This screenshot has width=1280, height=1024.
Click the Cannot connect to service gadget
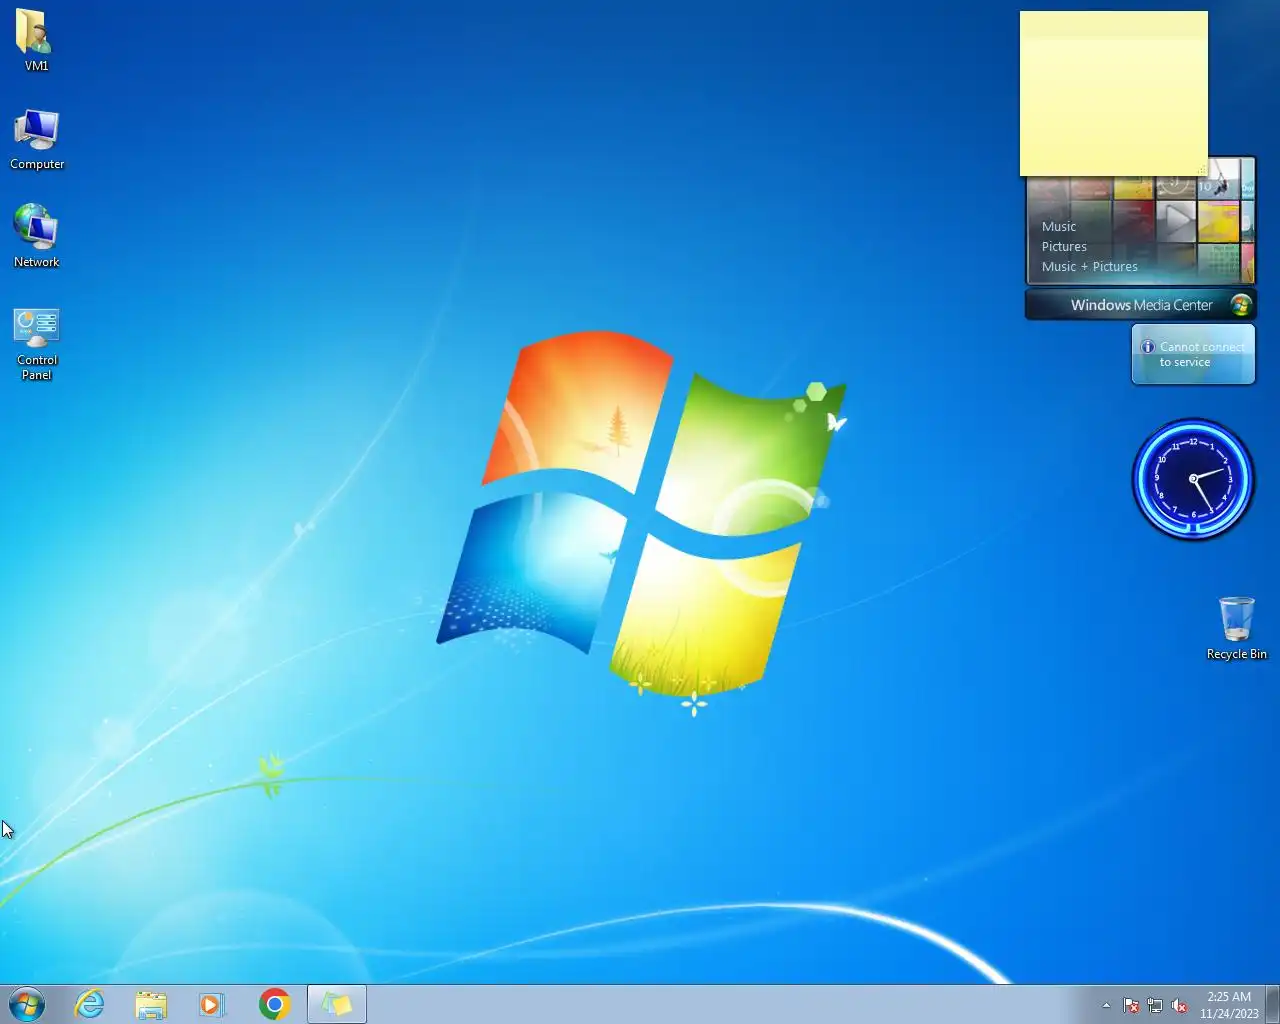1193,354
